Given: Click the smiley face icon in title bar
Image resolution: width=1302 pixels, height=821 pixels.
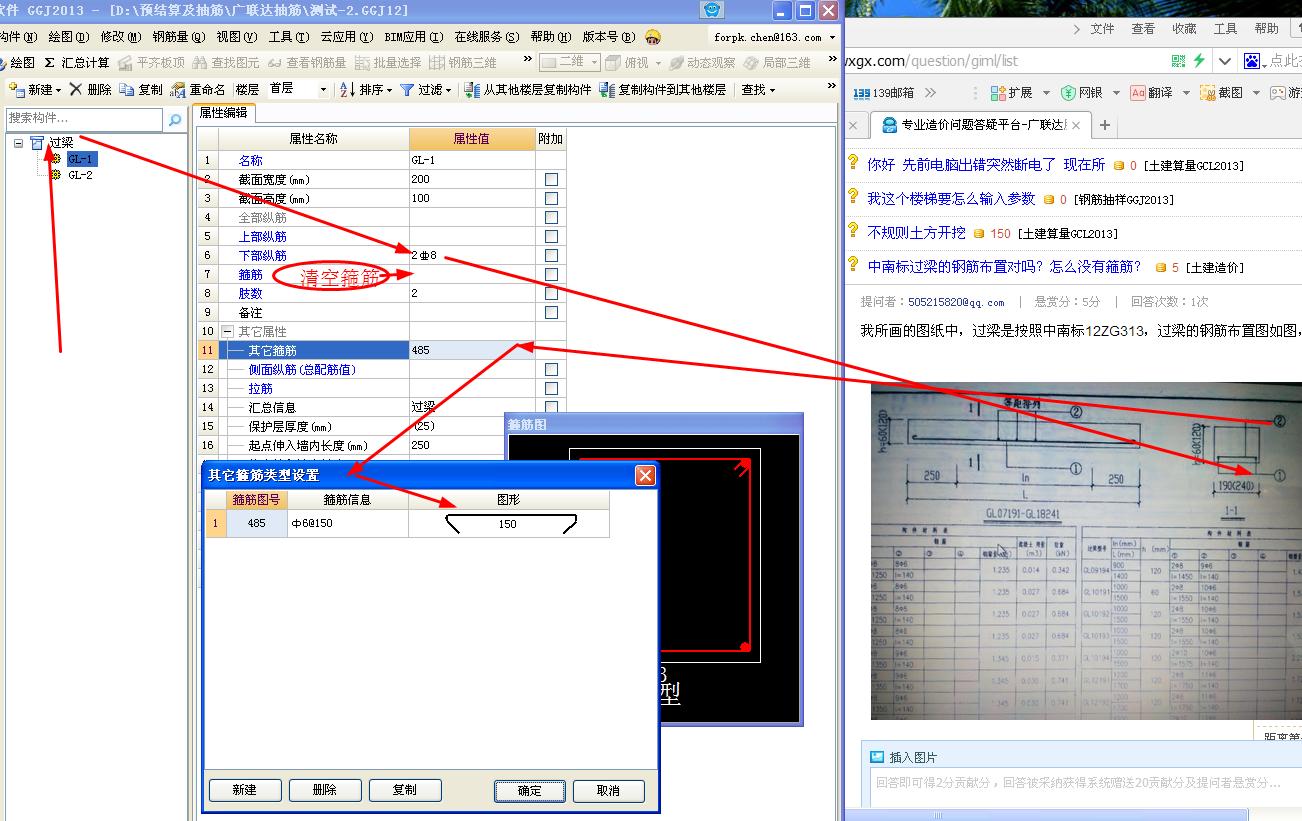Looking at the screenshot, I should 712,10.
